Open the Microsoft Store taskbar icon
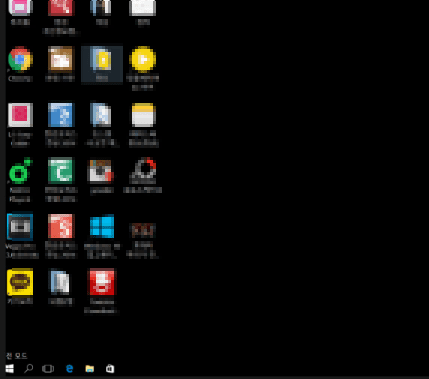This screenshot has width=429, height=379. (x=110, y=369)
